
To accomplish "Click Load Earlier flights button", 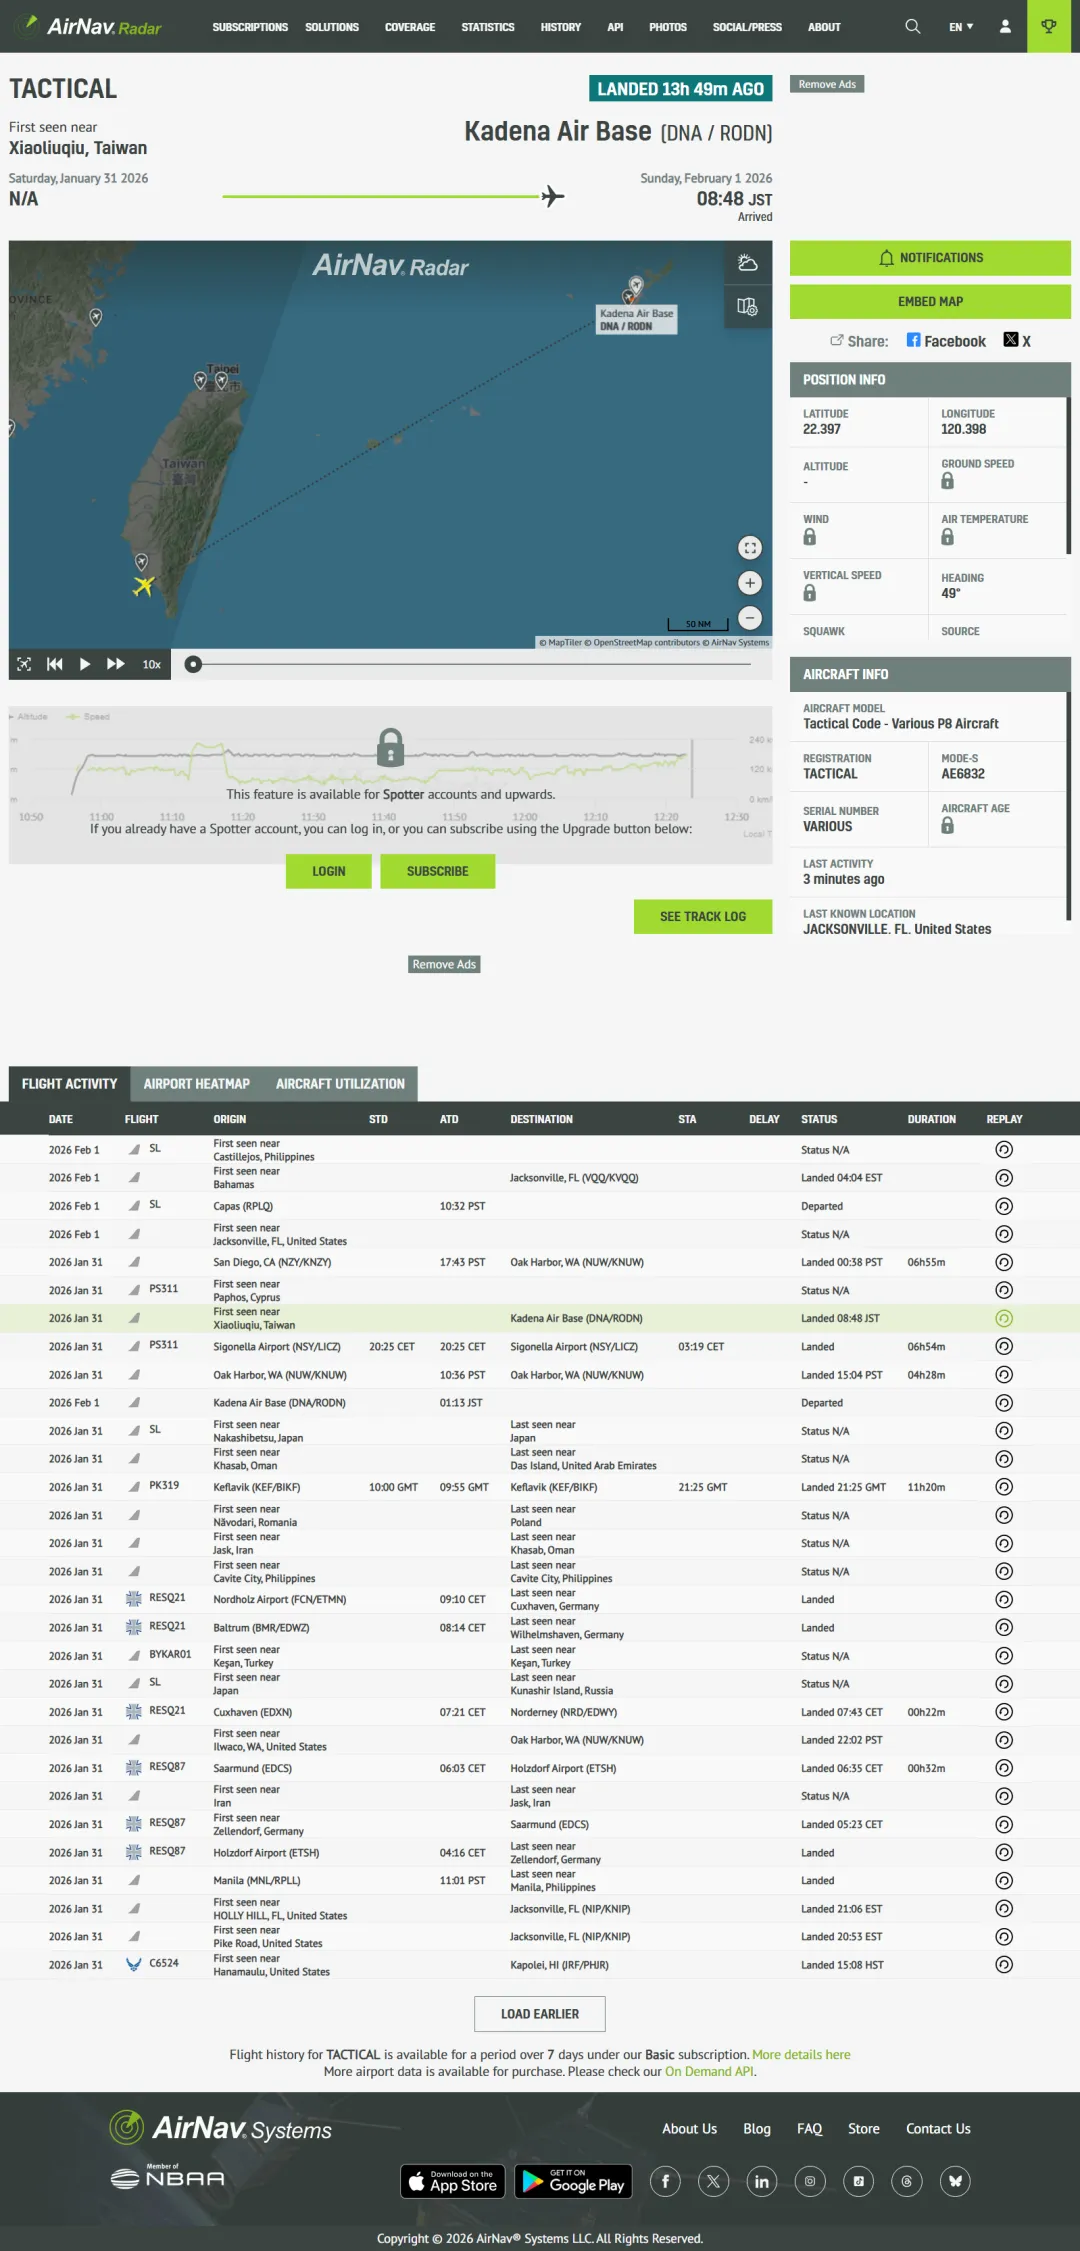I will pyautogui.click(x=540, y=2014).
